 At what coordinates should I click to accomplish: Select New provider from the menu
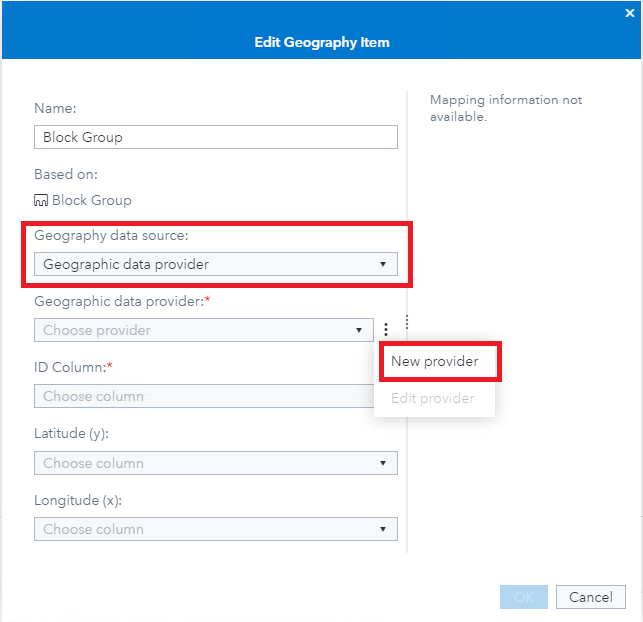click(x=435, y=361)
